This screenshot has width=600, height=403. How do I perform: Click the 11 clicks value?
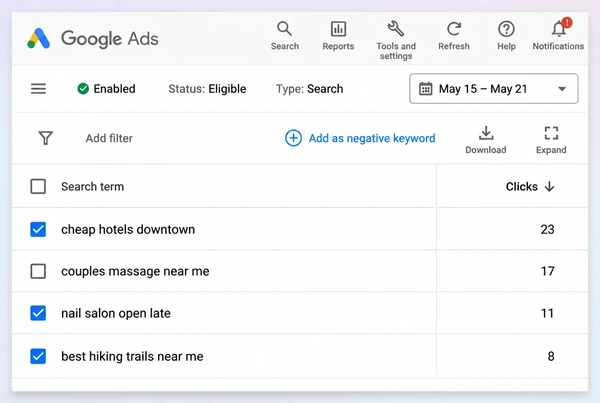pyautogui.click(x=547, y=313)
